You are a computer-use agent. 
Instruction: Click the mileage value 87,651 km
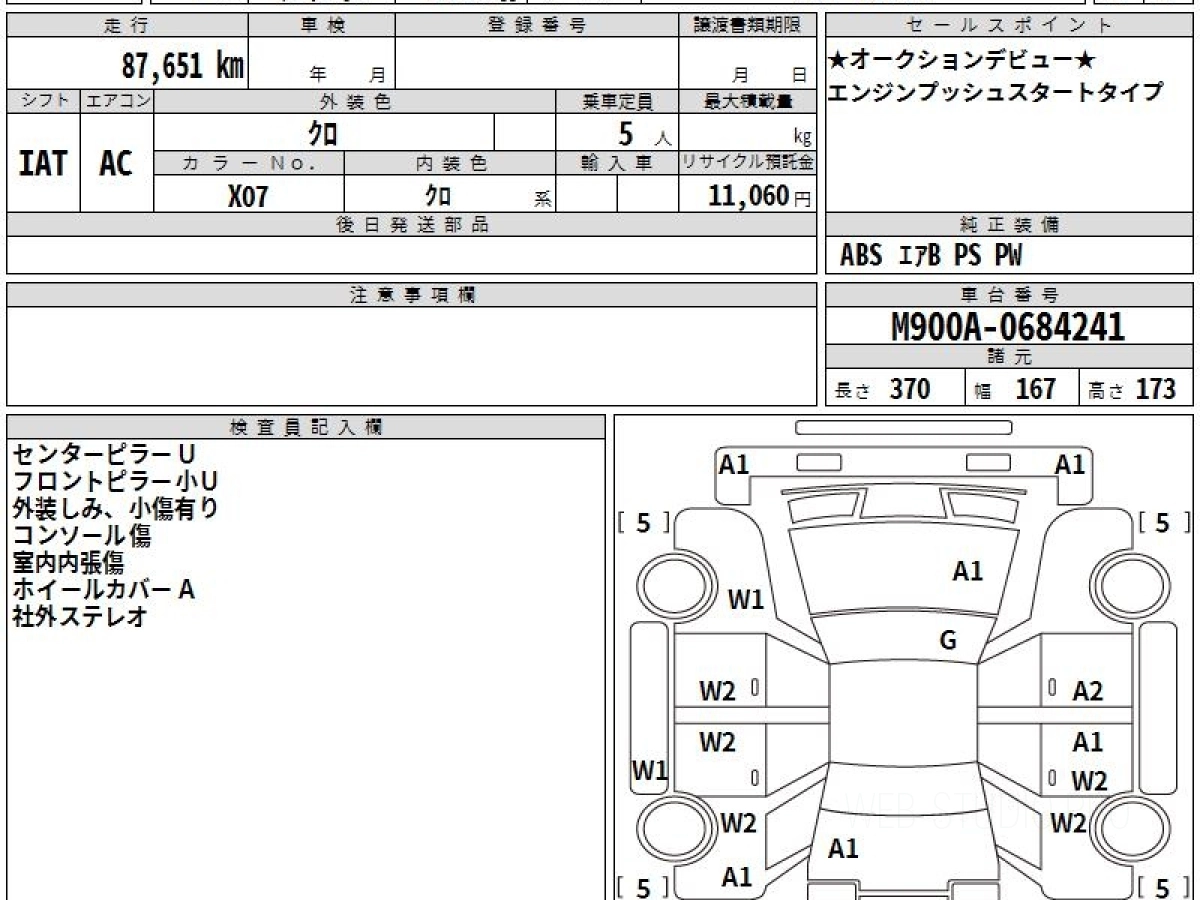click(x=182, y=67)
